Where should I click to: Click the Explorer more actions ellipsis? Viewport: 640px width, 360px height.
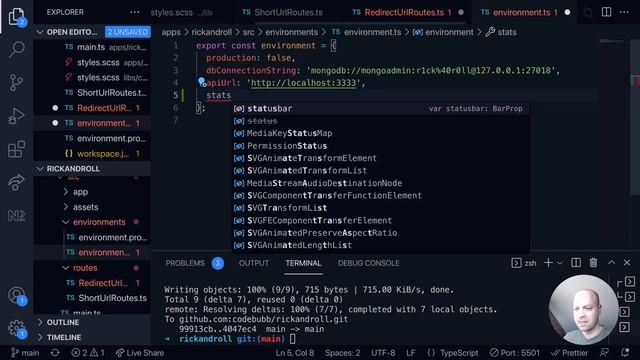pos(135,12)
